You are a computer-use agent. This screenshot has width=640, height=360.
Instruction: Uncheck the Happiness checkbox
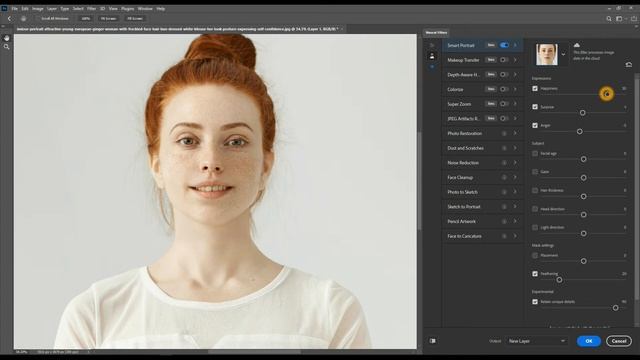[x=535, y=88]
